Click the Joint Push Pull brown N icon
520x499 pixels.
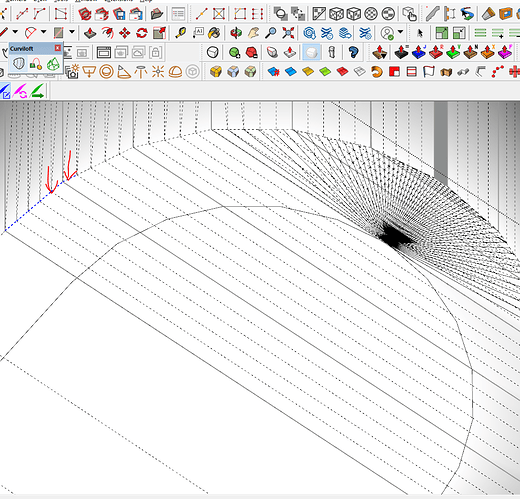point(471,52)
